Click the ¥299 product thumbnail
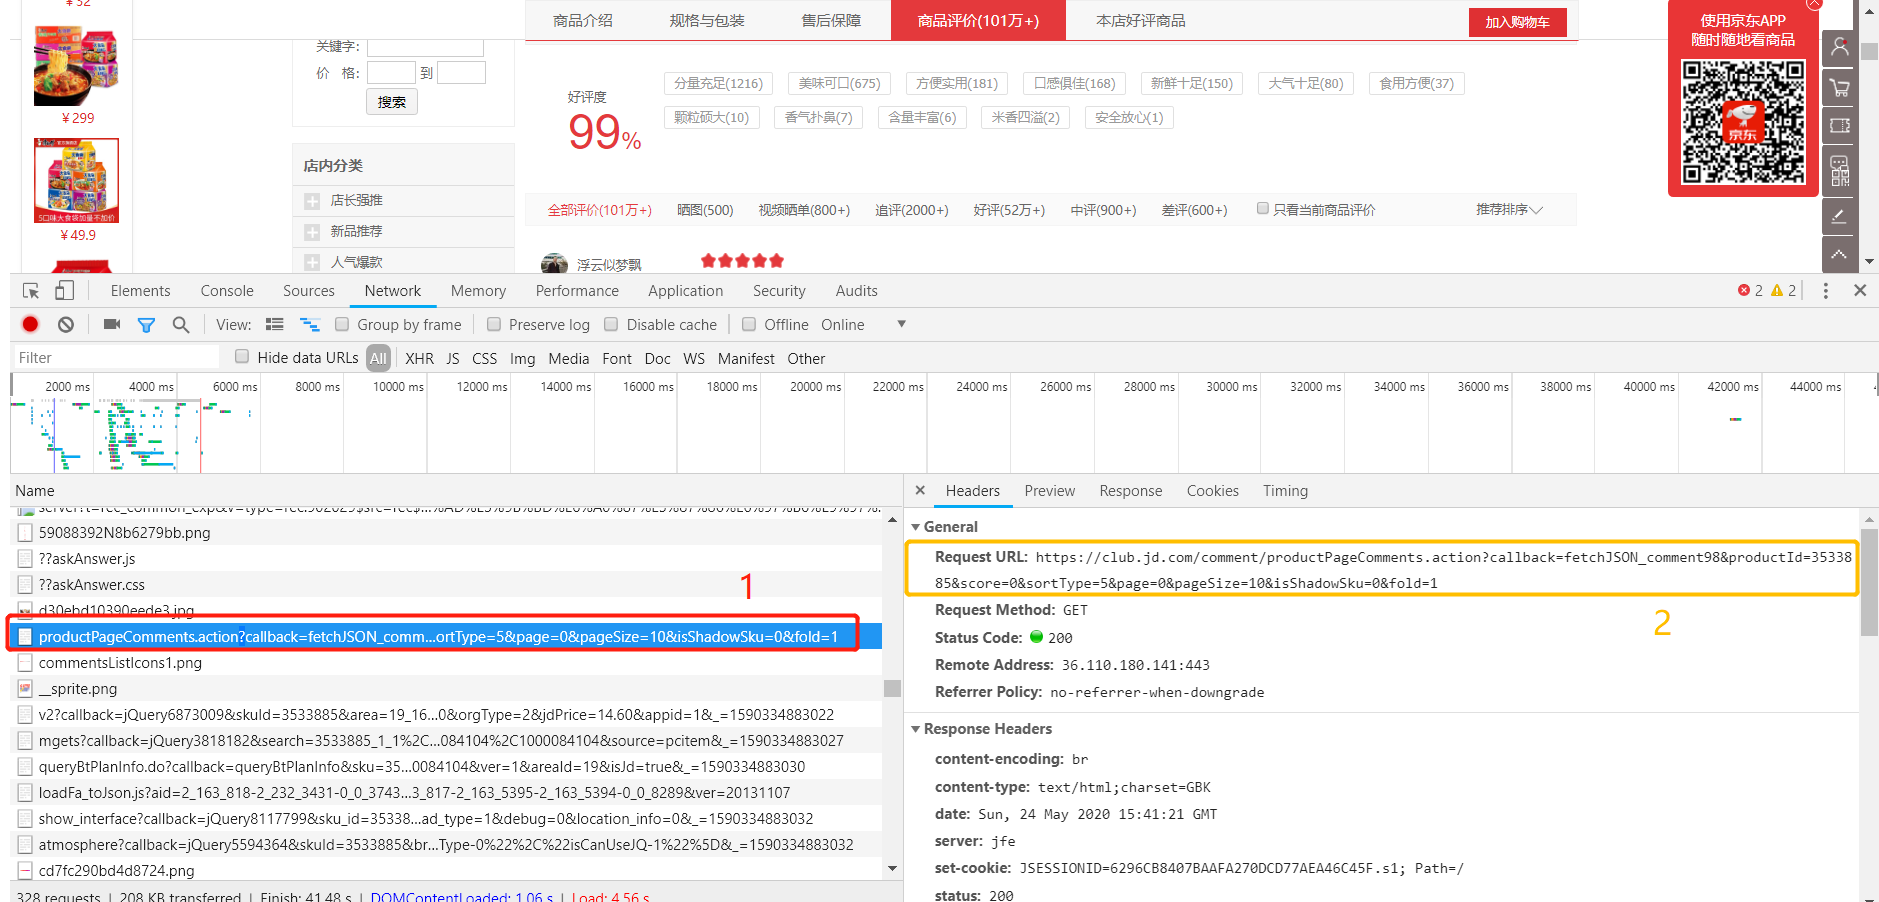 click(77, 66)
